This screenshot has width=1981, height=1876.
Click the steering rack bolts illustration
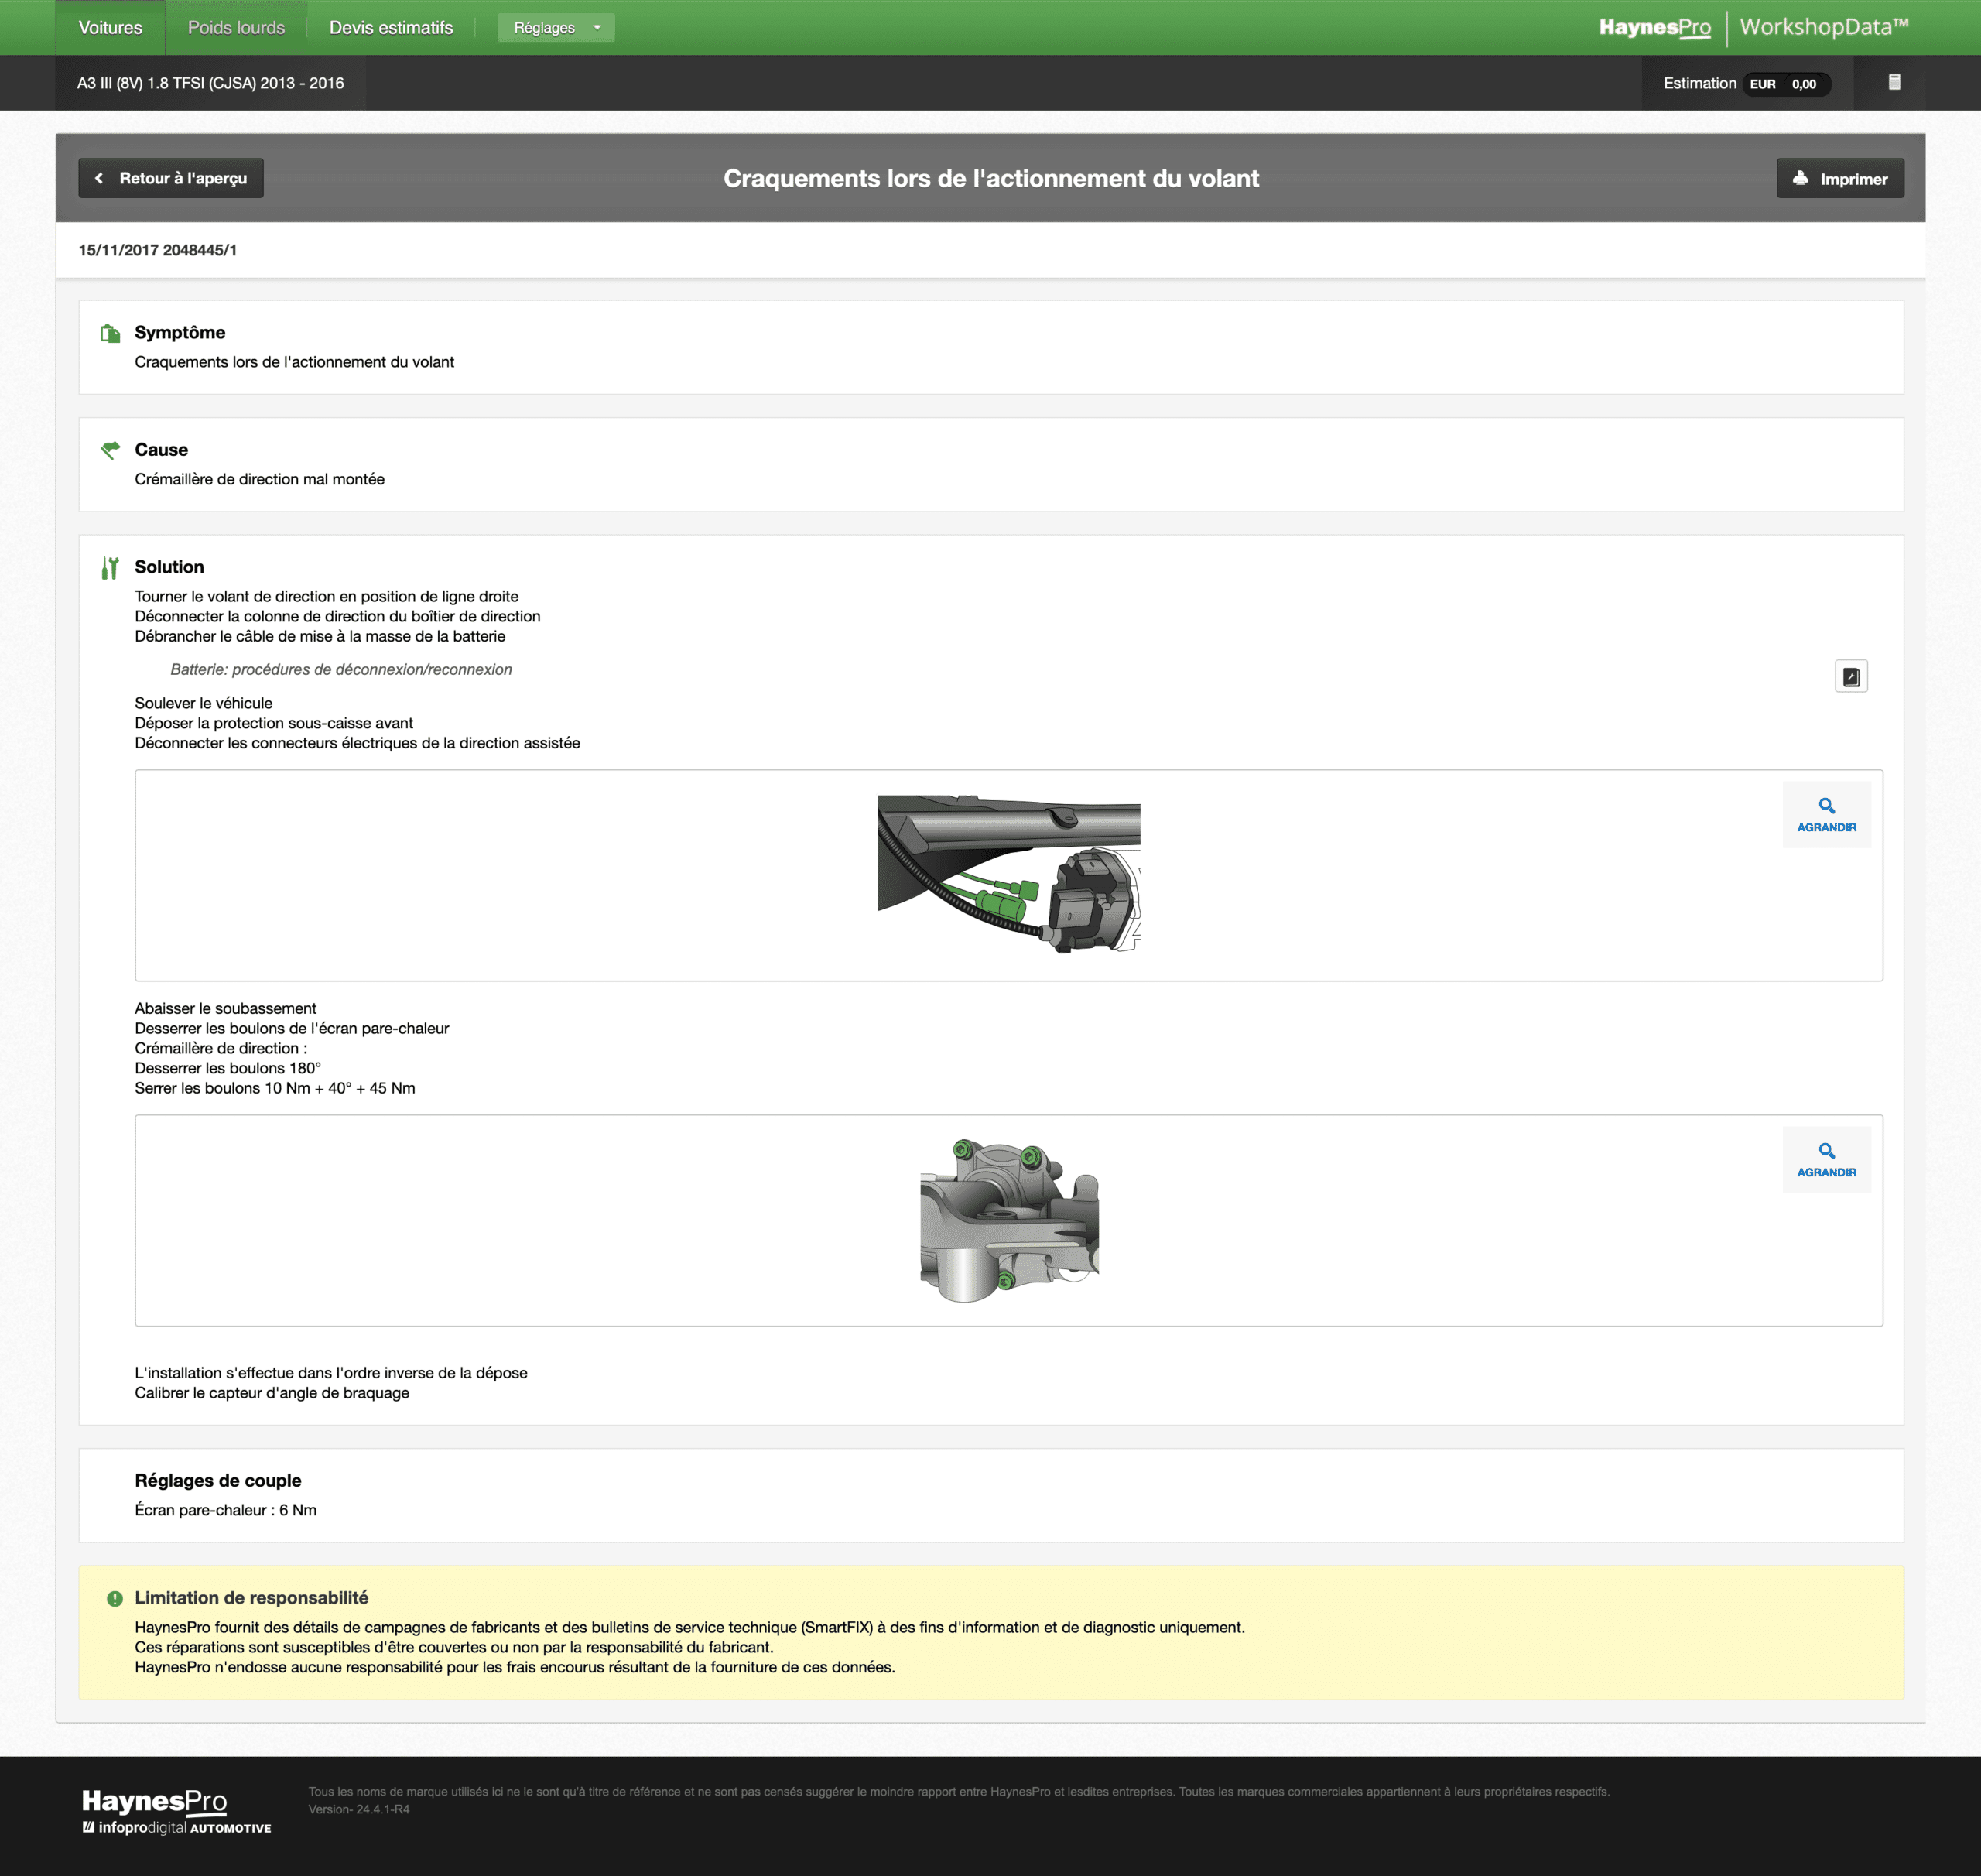[1008, 1220]
